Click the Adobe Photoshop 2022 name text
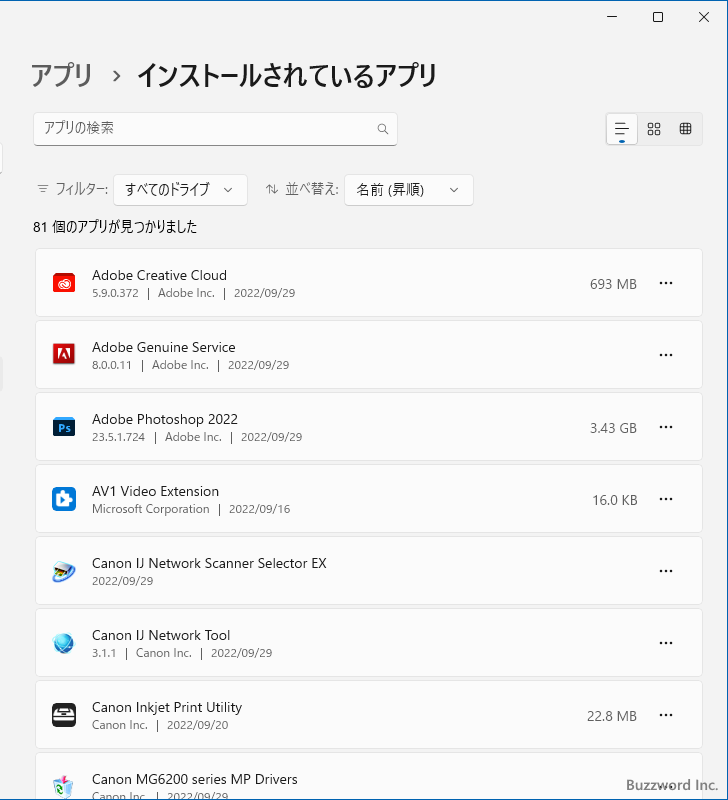Viewport: 728px width, 800px height. (x=165, y=419)
